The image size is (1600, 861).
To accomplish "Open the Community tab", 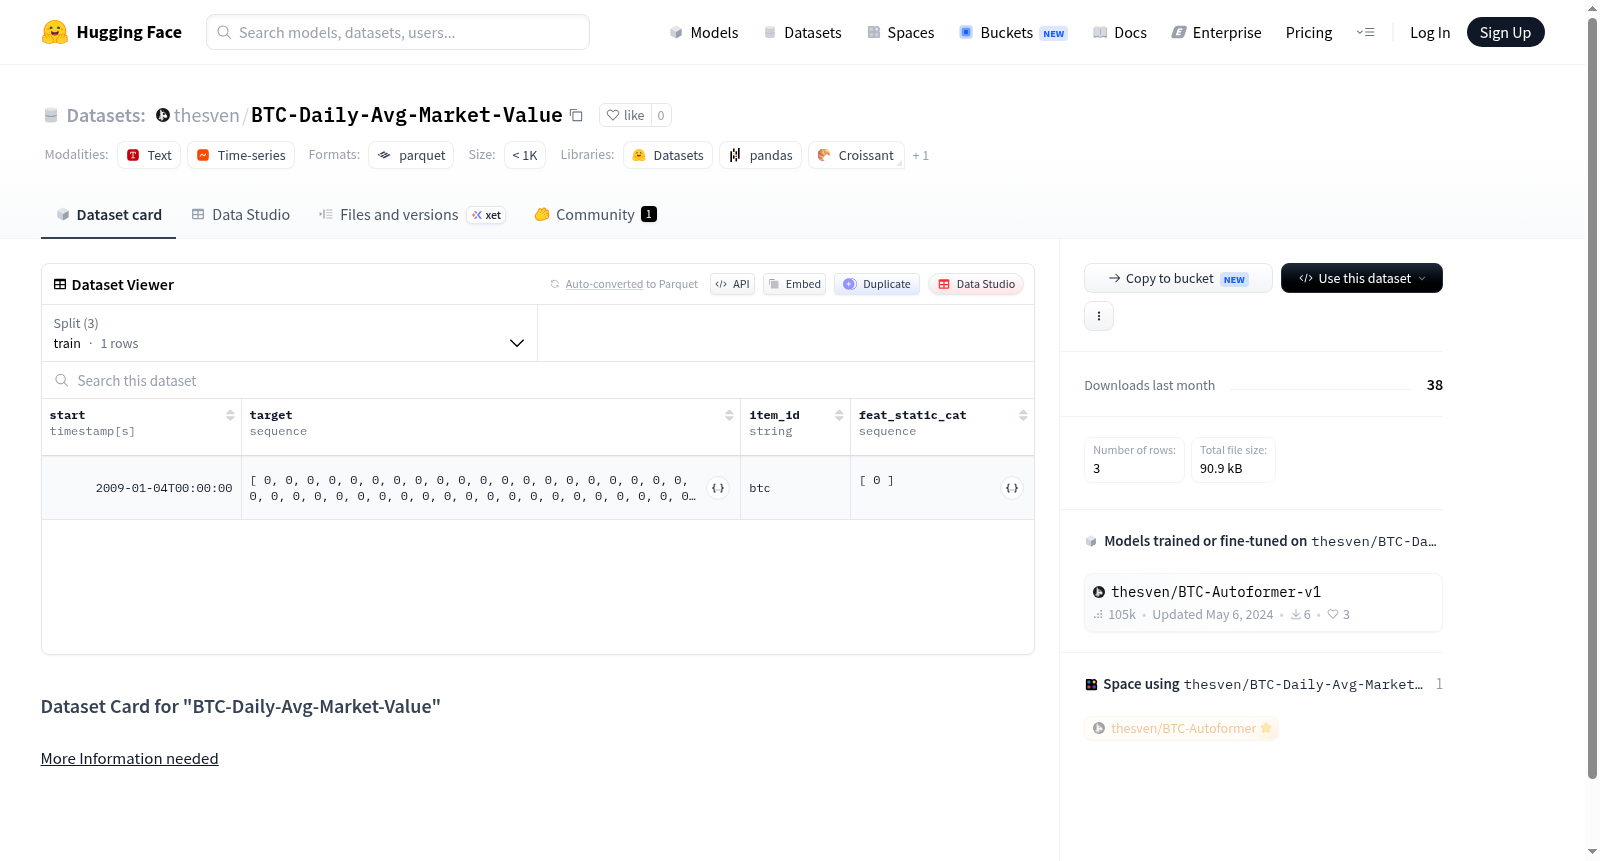I will tap(595, 214).
